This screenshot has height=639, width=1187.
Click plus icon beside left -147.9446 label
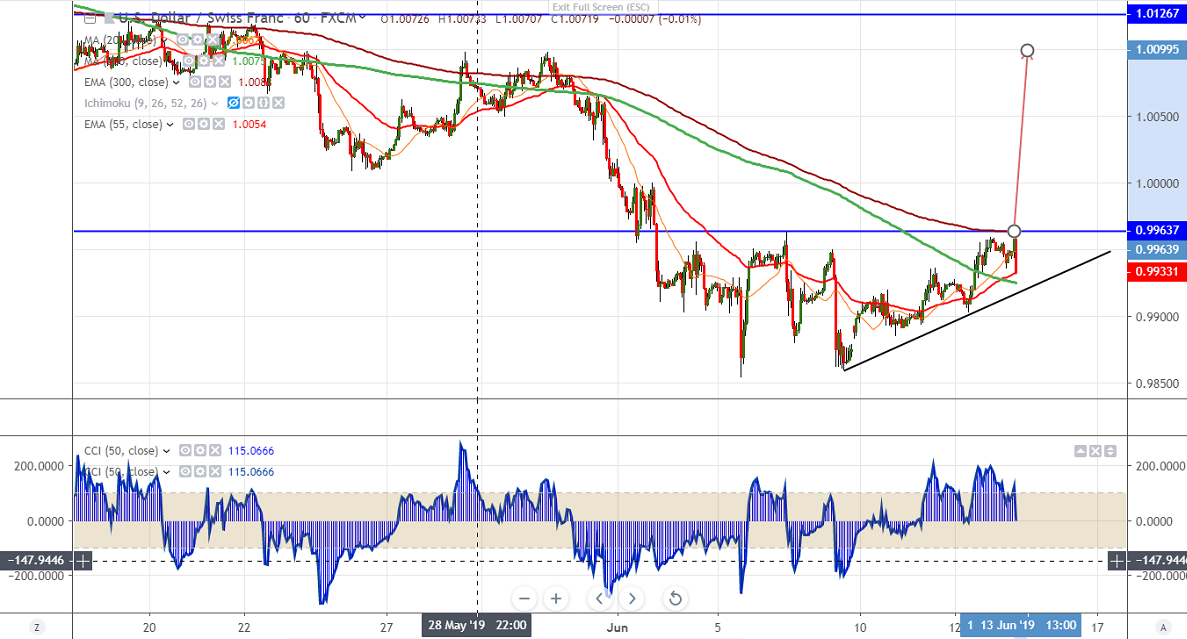(x=83, y=561)
